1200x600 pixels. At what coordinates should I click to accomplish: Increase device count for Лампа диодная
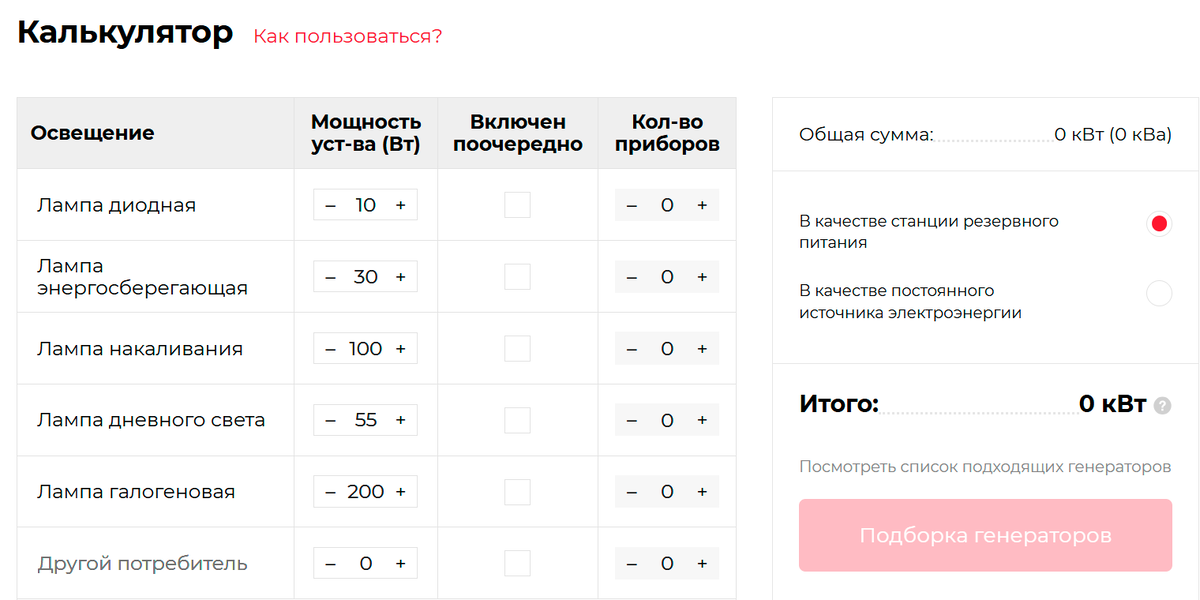(x=702, y=205)
